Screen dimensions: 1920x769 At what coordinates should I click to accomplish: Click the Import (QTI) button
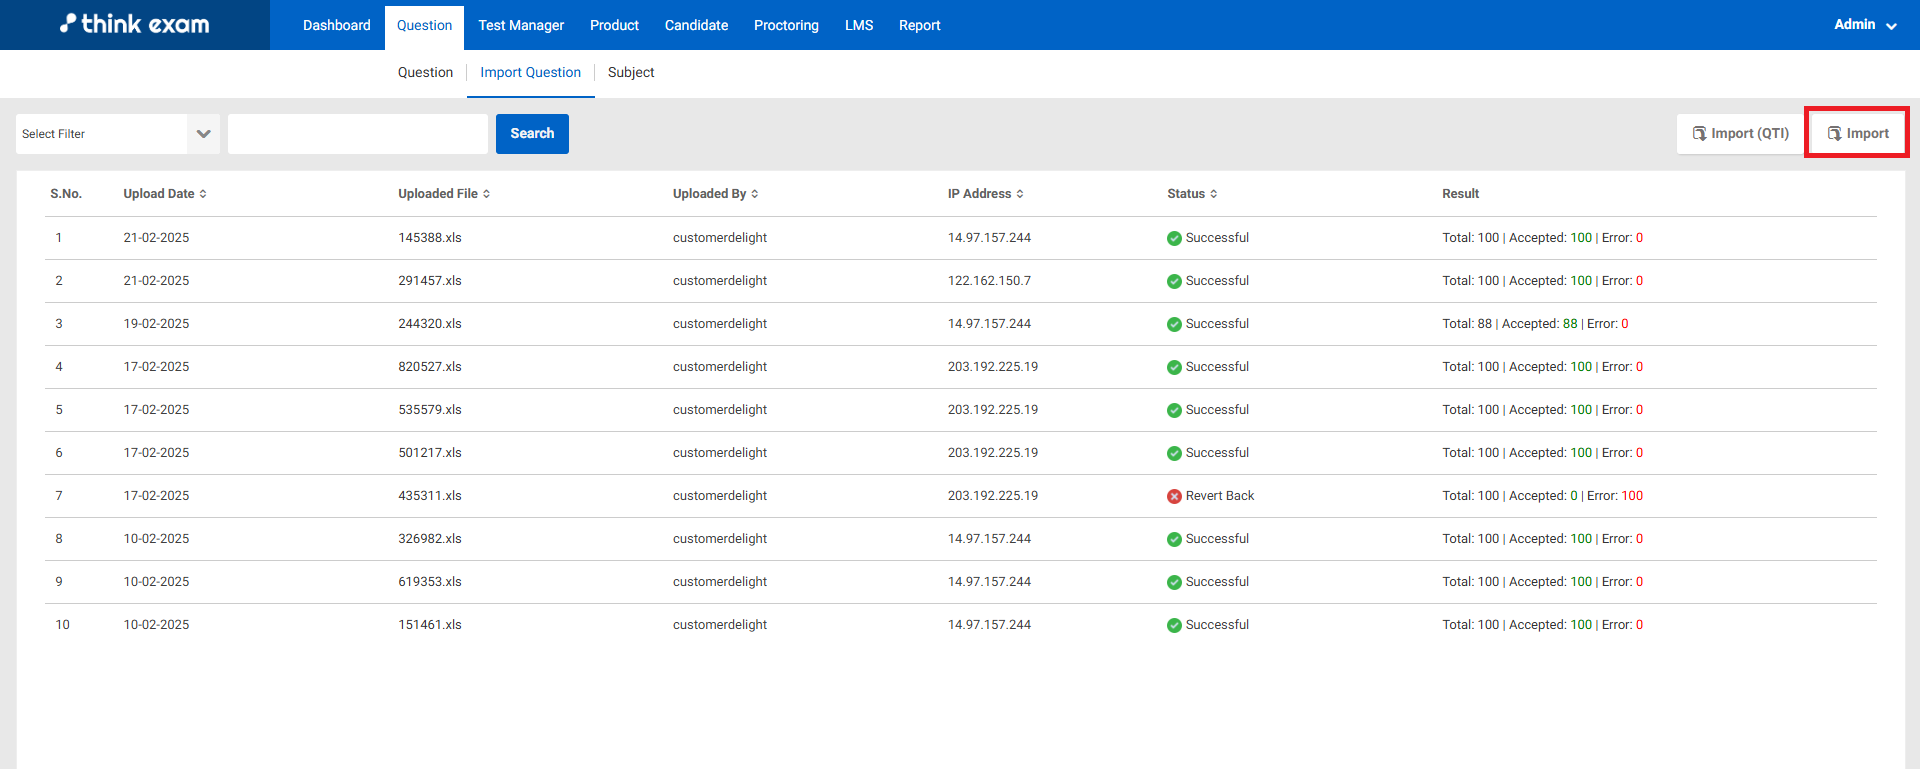click(x=1740, y=133)
